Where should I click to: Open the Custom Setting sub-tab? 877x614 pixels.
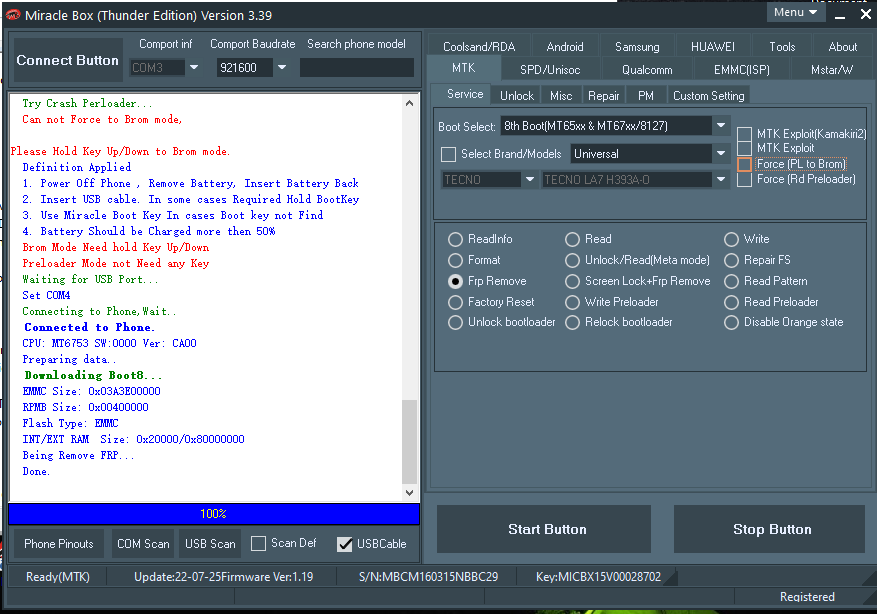pyautogui.click(x=709, y=96)
